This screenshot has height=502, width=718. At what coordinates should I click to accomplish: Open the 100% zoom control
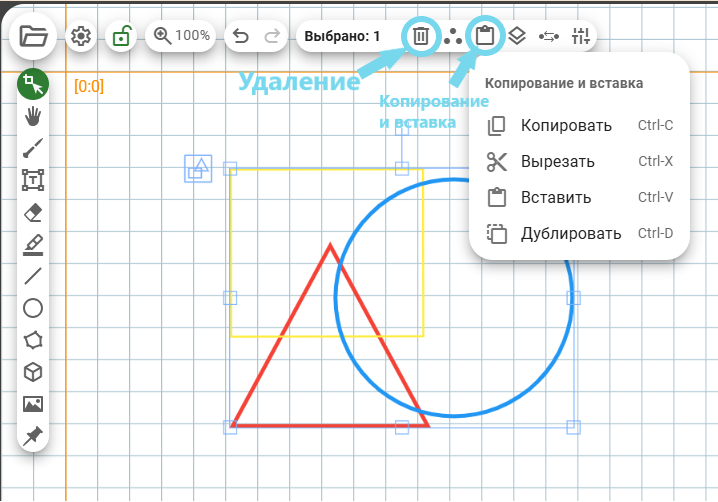(x=180, y=36)
